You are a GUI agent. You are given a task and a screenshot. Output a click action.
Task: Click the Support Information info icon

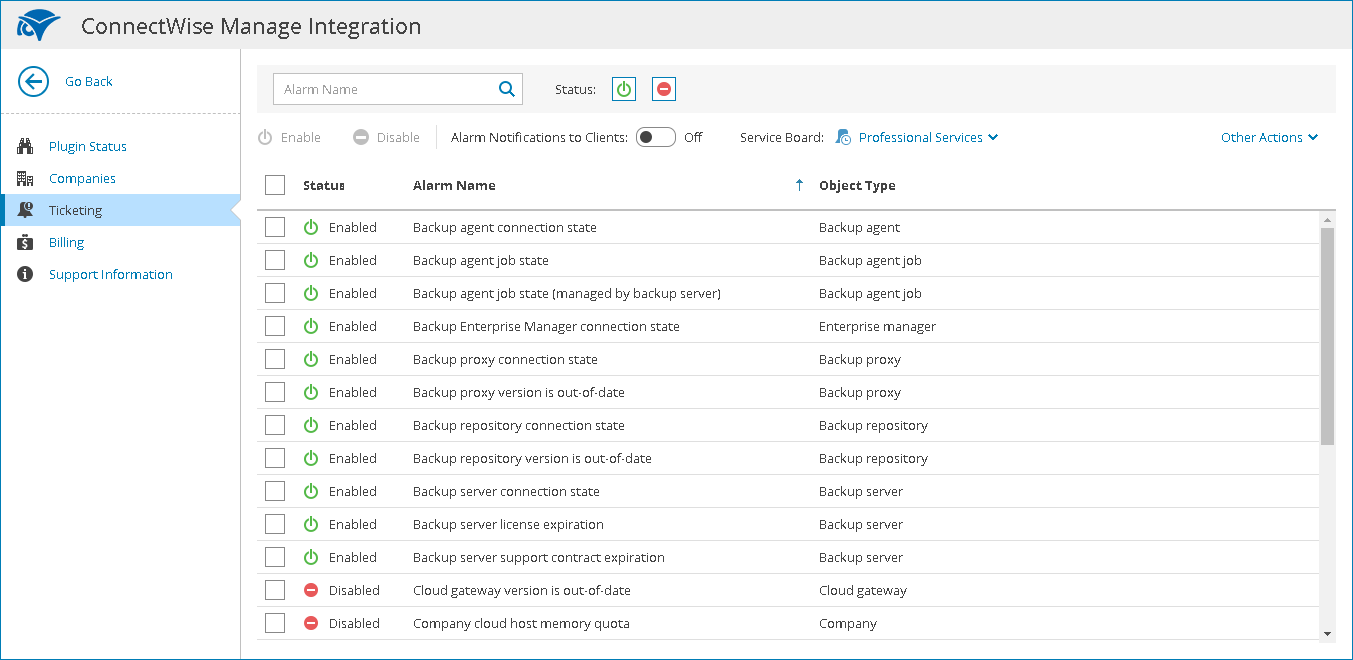(26, 275)
